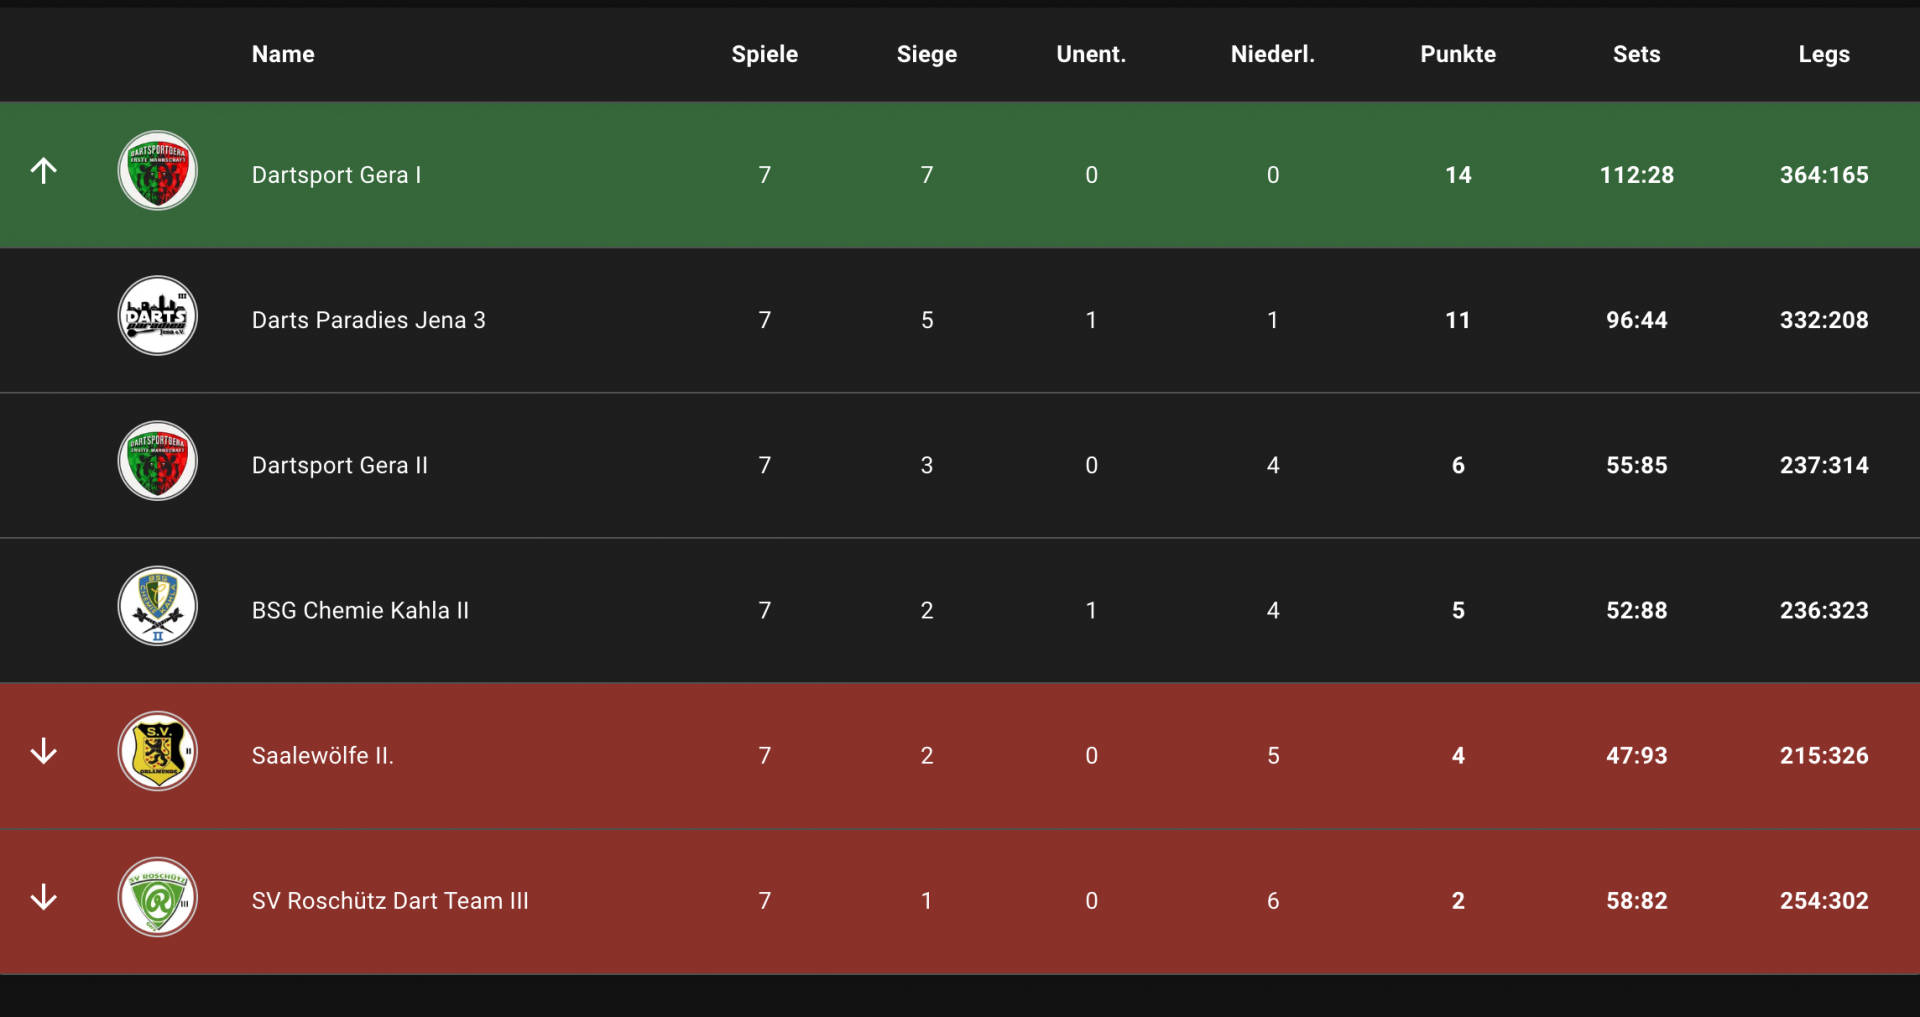The height and width of the screenshot is (1017, 1920).
Task: Click the Saalewölfe II. club badge
Action: [158, 751]
